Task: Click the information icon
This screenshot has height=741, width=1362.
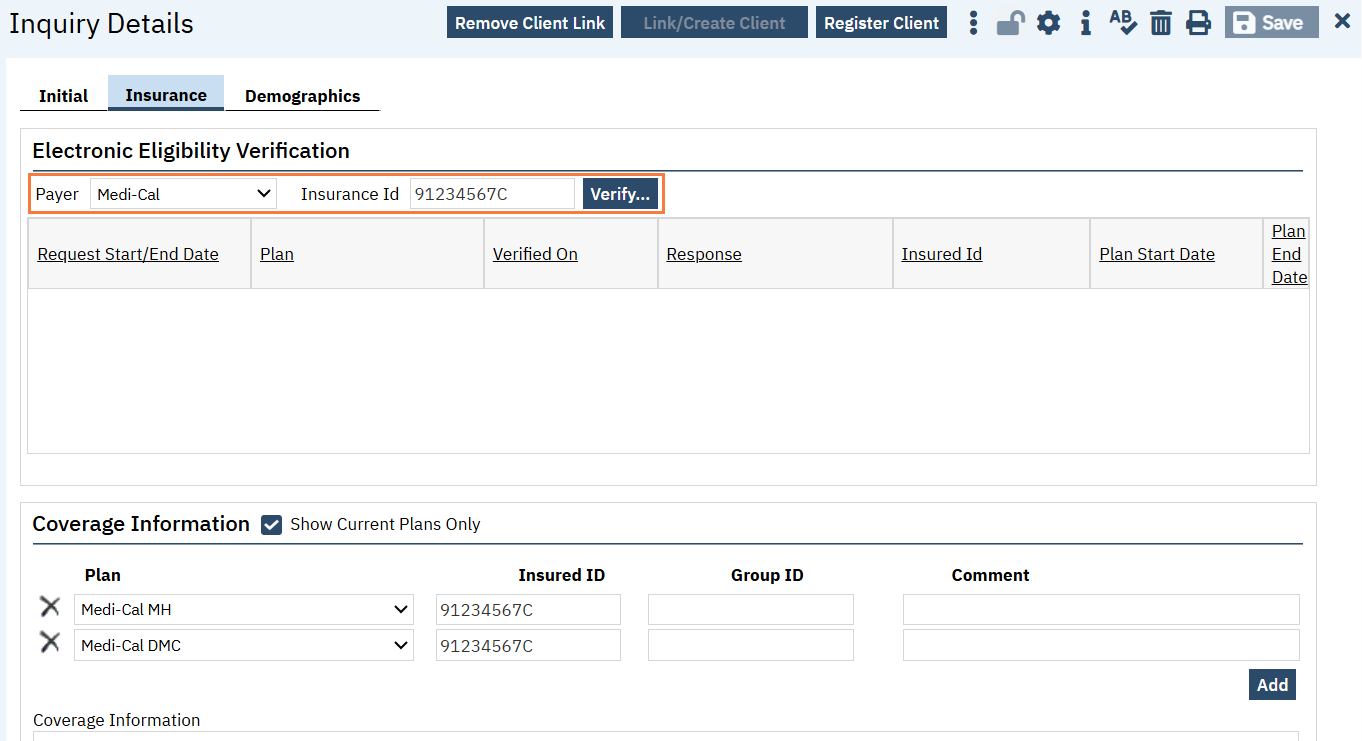Action: (1085, 23)
